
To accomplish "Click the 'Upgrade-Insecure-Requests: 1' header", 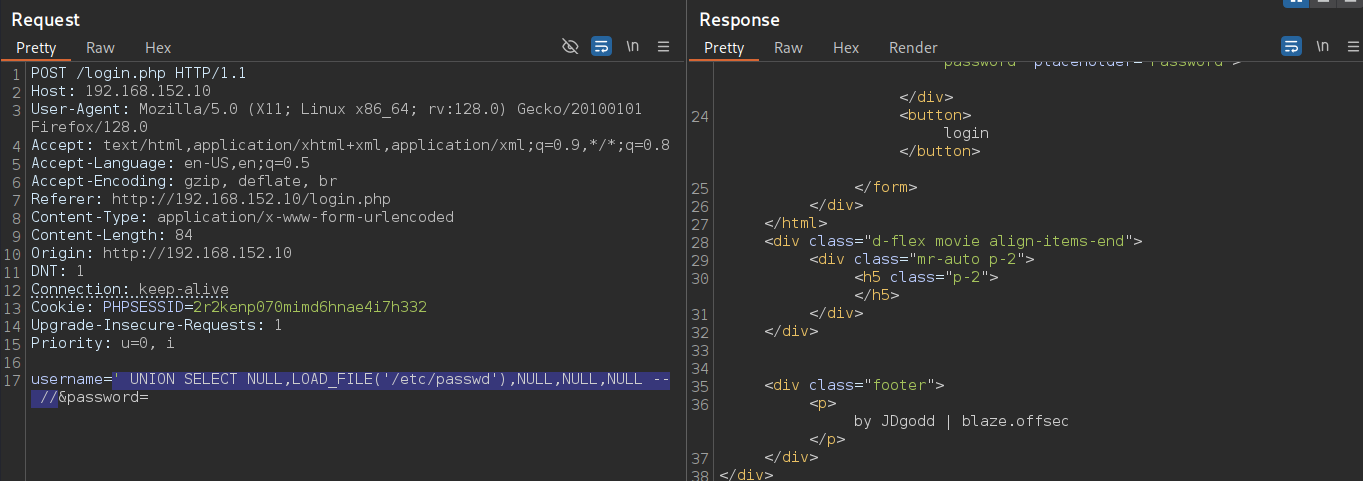I will [x=156, y=325].
